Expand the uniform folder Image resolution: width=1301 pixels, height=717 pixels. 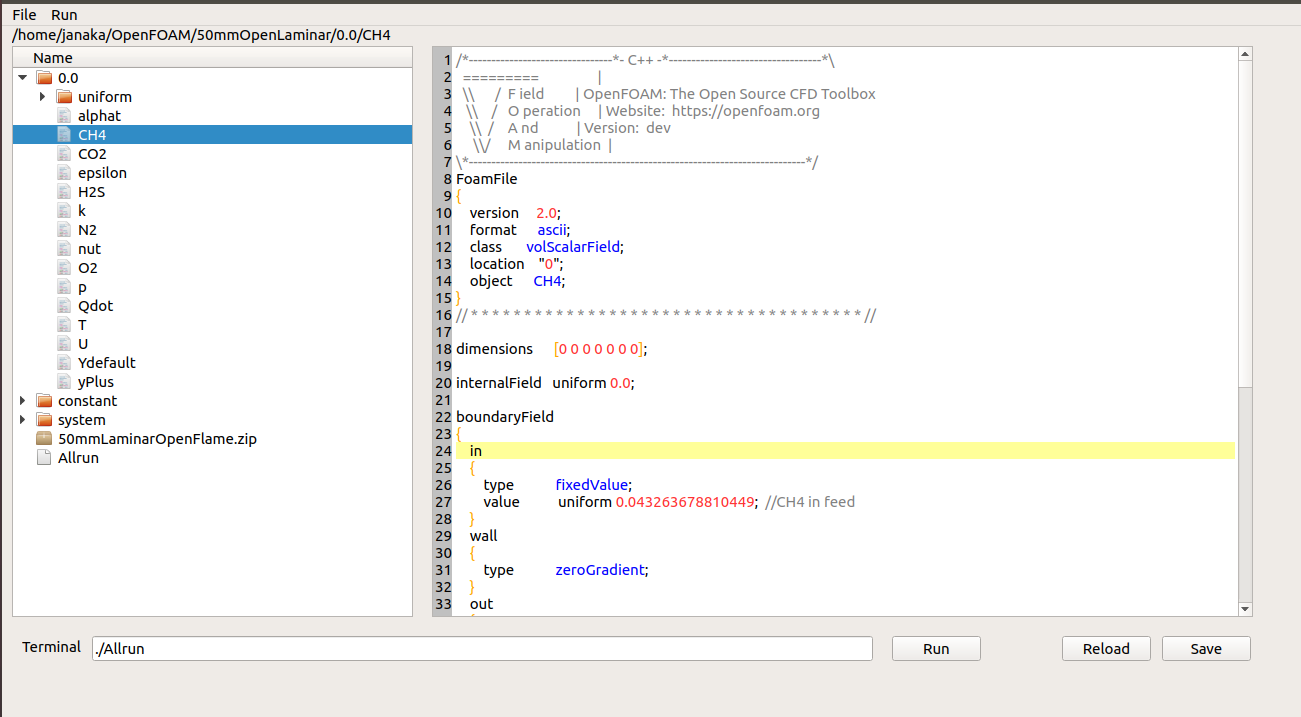(x=41, y=96)
